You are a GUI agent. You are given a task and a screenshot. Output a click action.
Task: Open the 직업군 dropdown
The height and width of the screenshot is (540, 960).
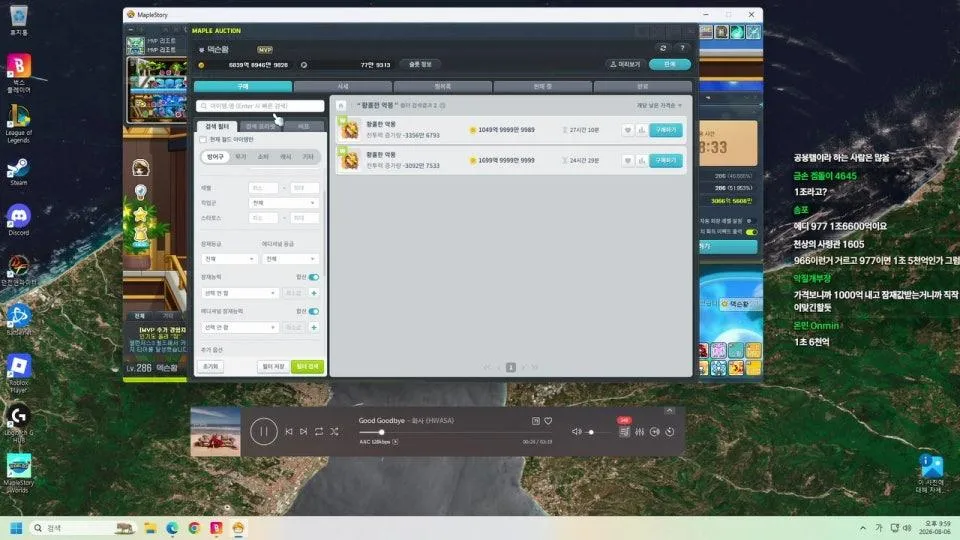[284, 203]
